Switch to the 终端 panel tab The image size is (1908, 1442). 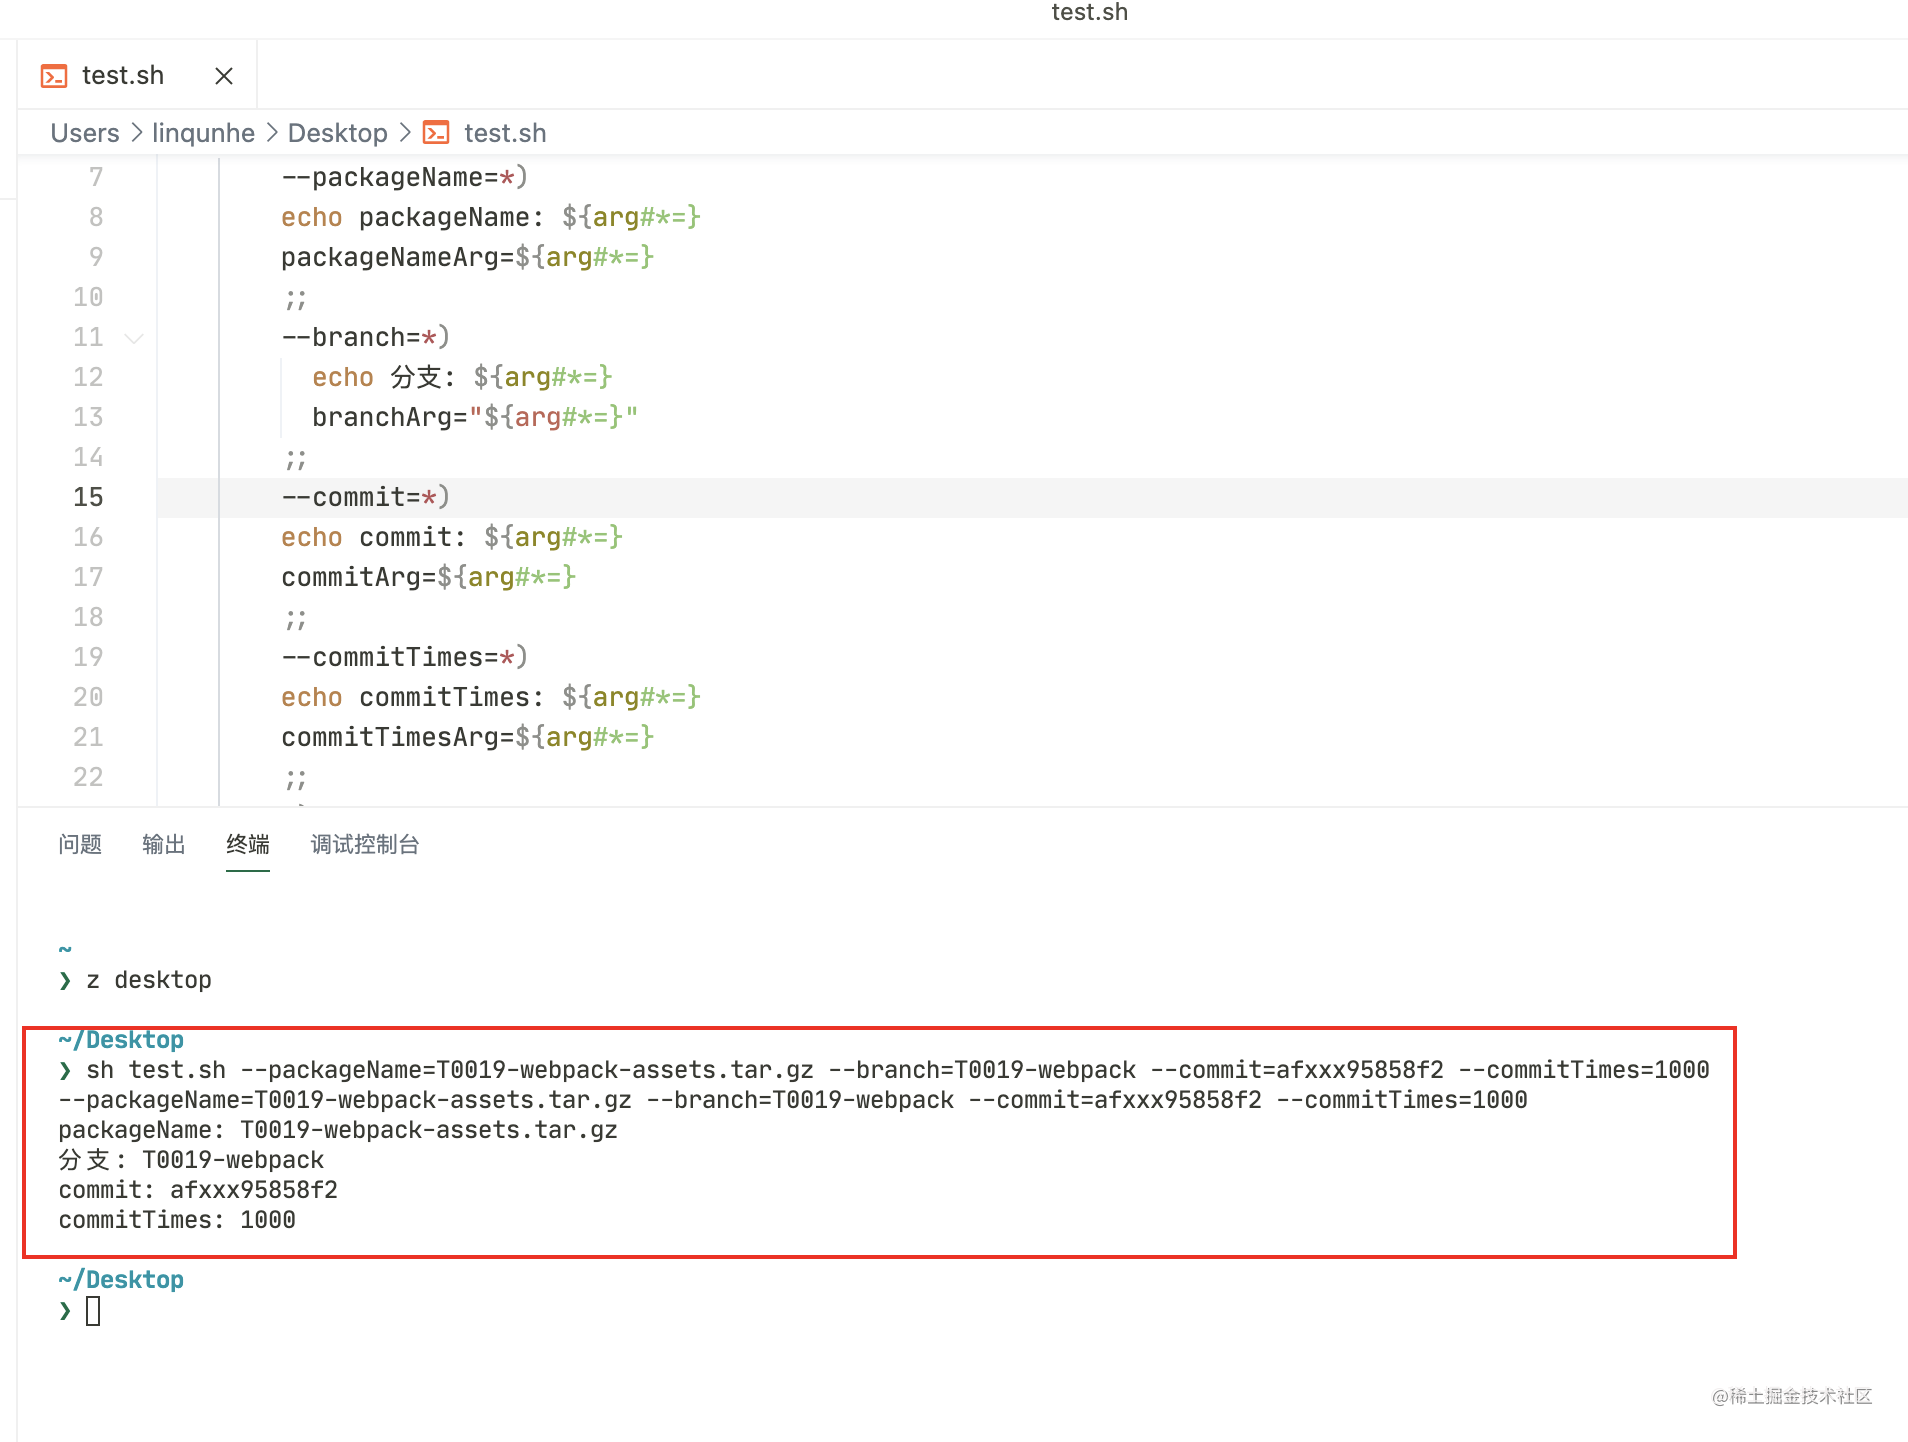pos(248,845)
